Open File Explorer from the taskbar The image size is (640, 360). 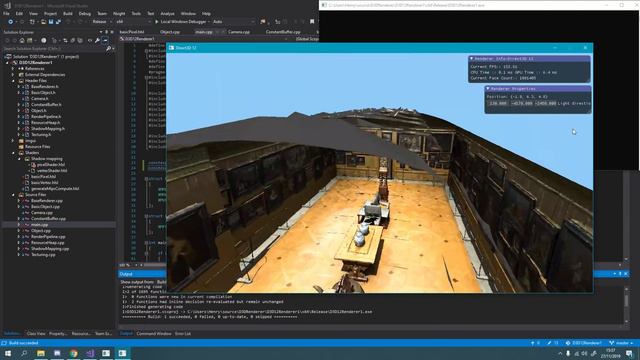[x=41, y=353]
